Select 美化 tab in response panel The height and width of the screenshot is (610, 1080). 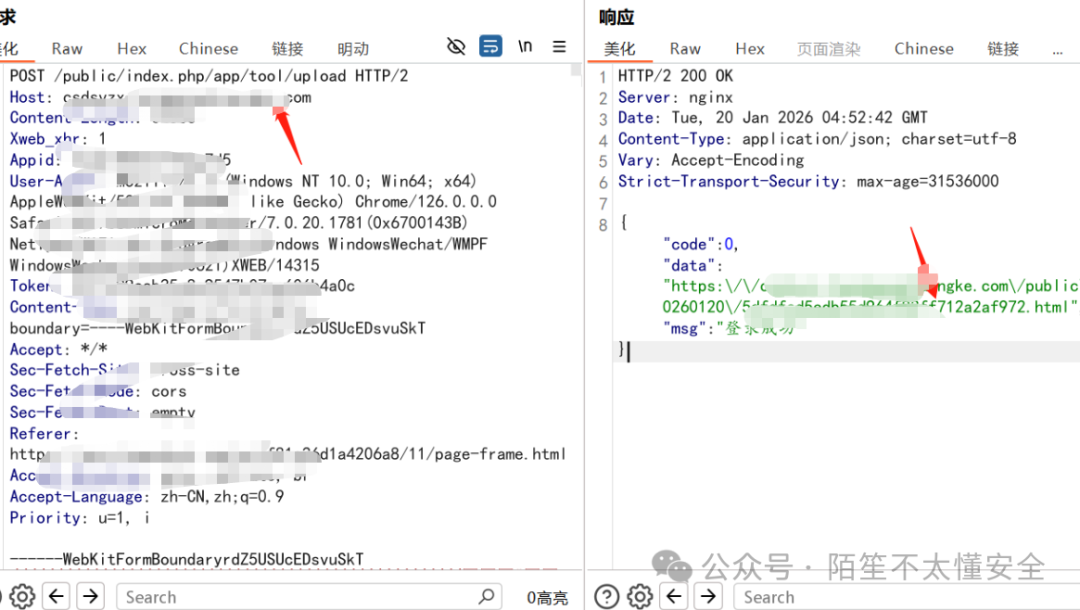pos(619,49)
